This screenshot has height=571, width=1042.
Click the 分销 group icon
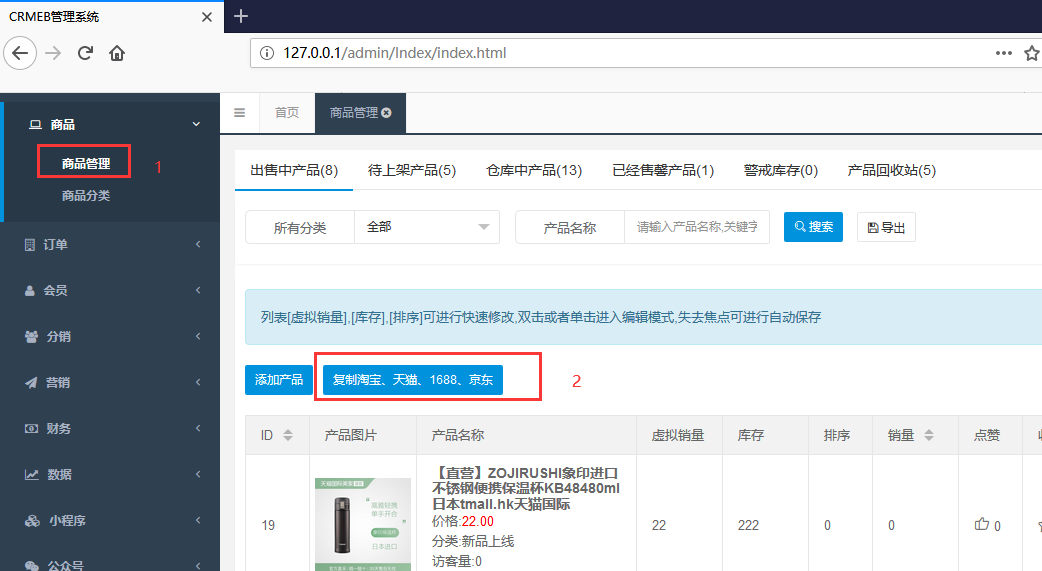click(31, 336)
